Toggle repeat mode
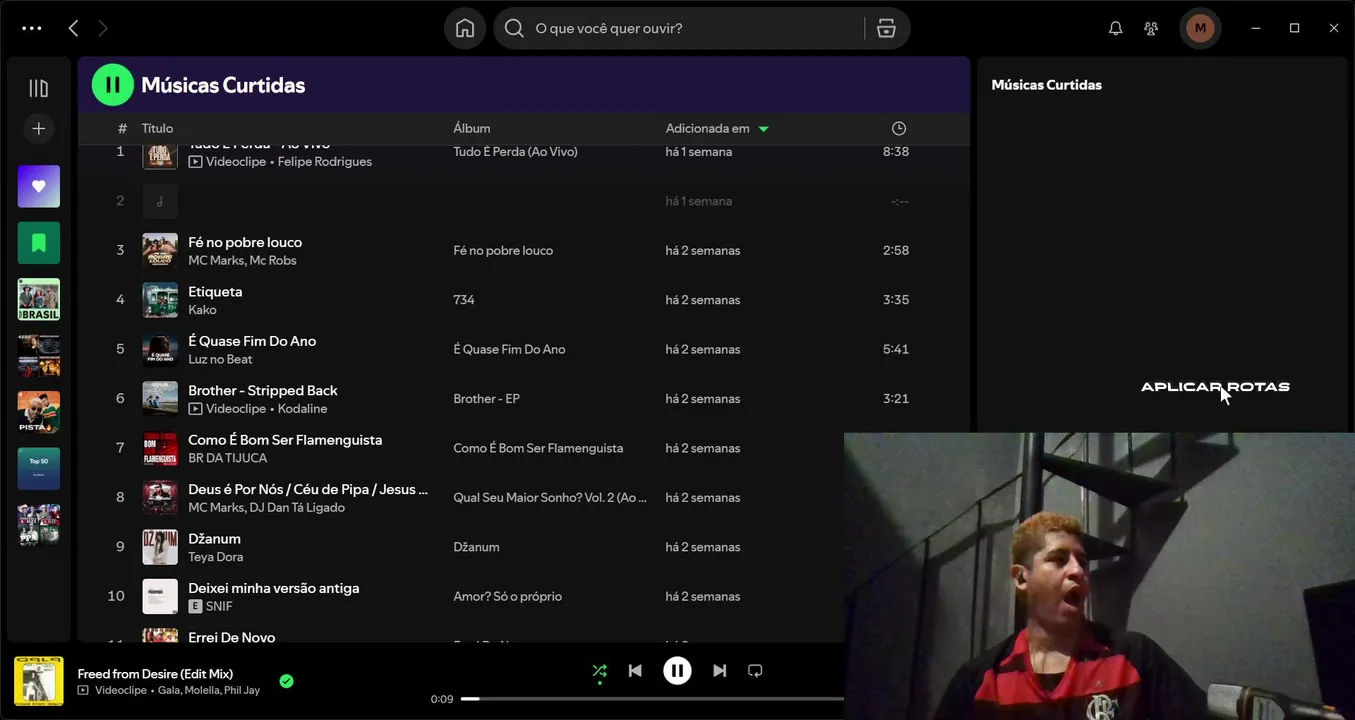This screenshot has height=720, width=1355. pyautogui.click(x=755, y=671)
